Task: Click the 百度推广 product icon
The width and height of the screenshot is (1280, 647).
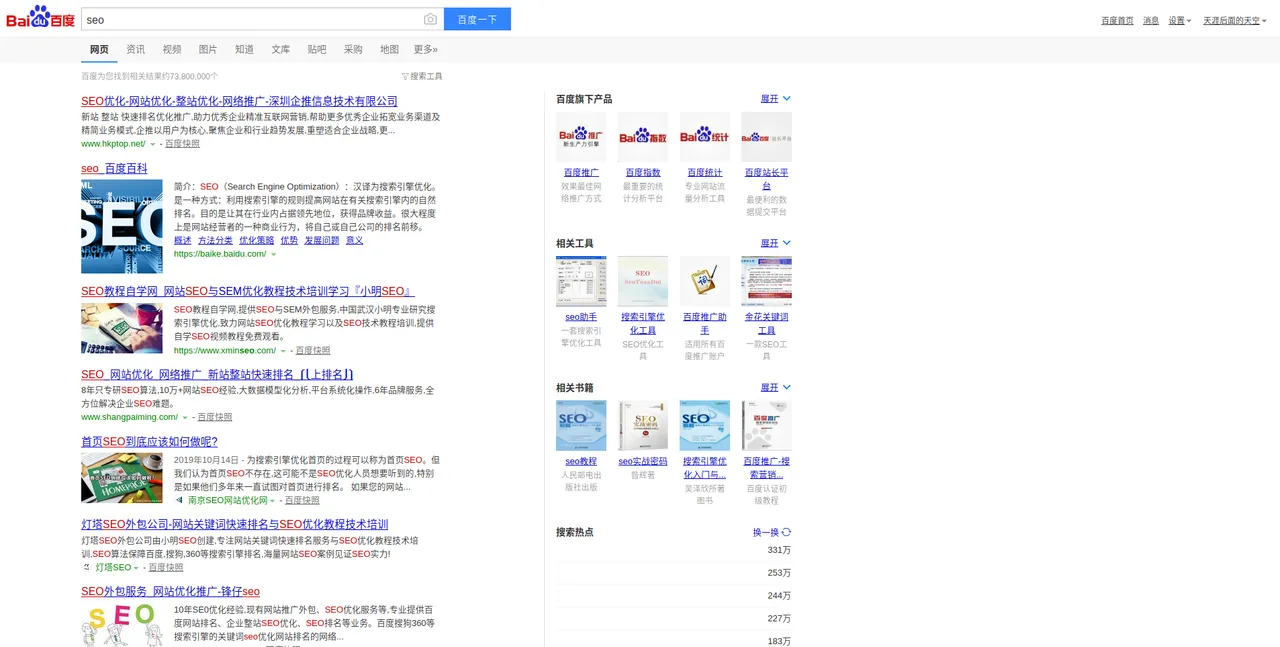Action: click(581, 137)
